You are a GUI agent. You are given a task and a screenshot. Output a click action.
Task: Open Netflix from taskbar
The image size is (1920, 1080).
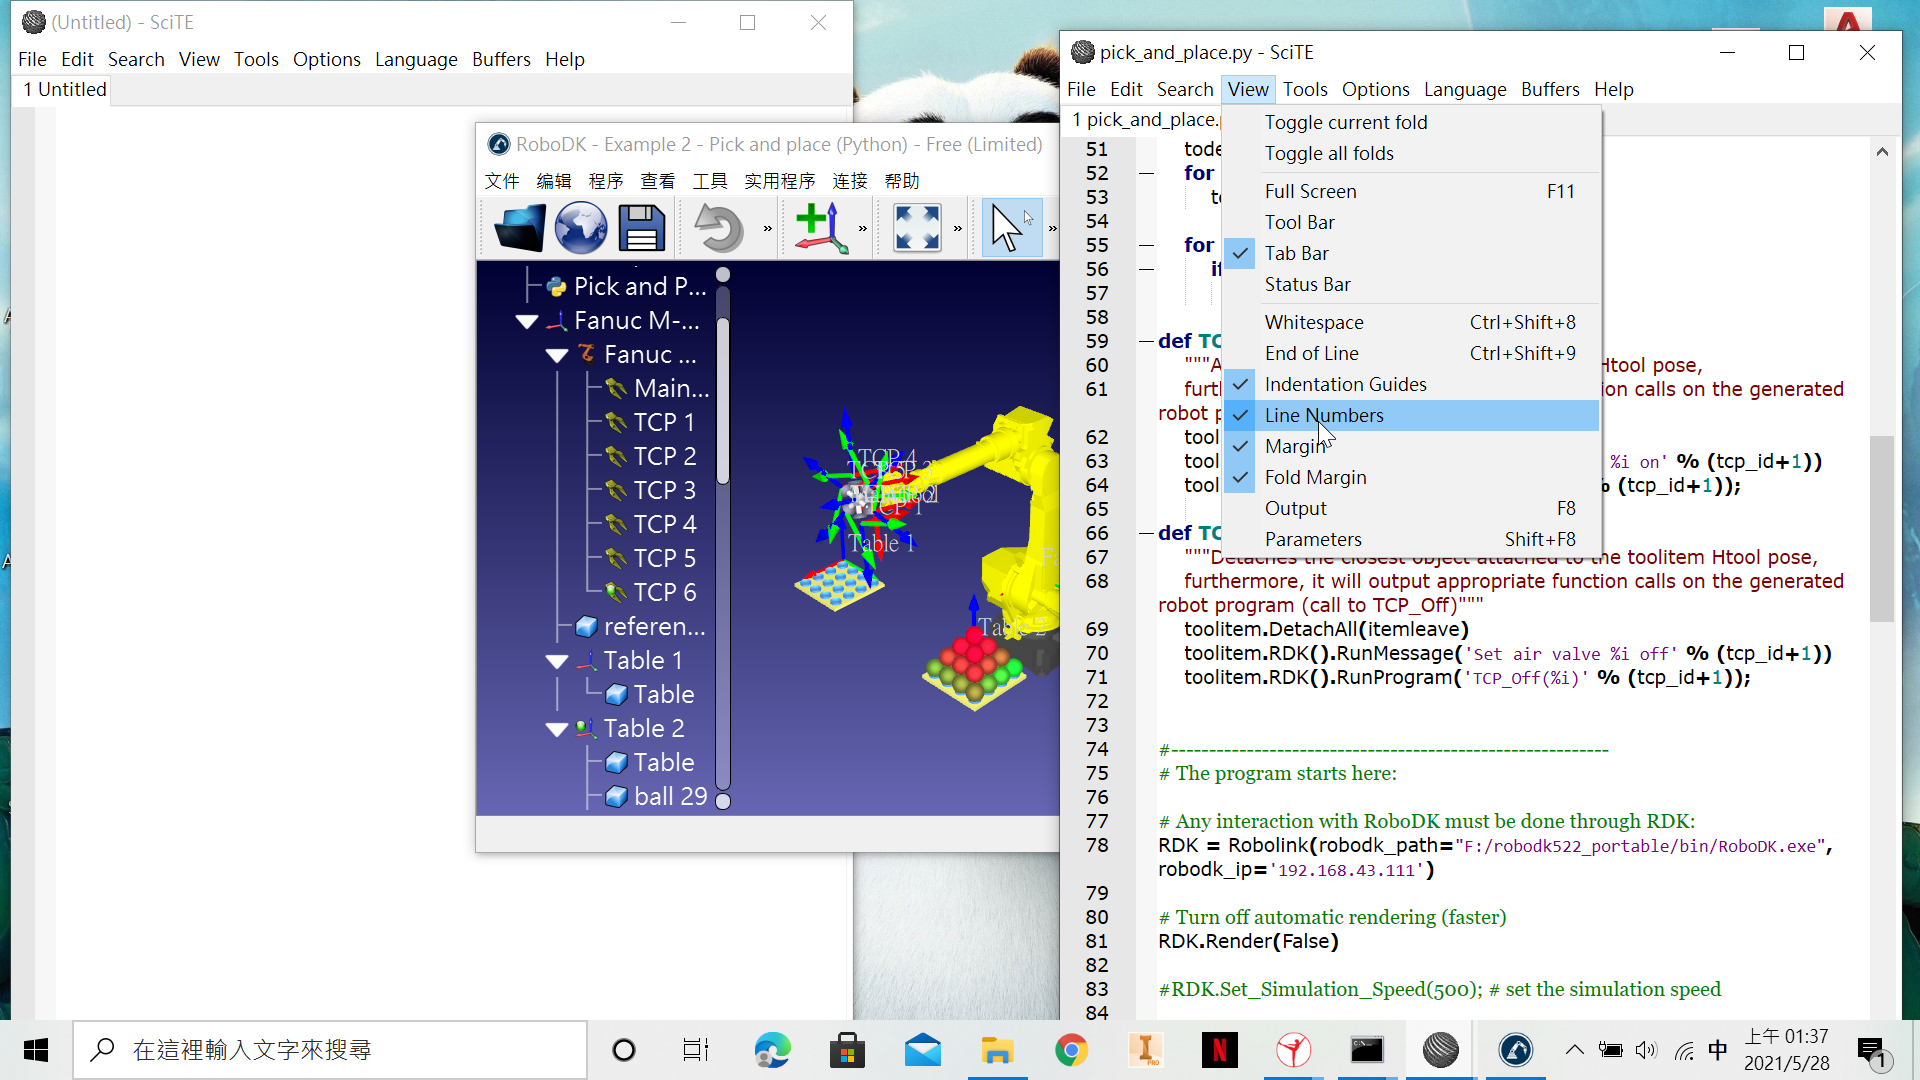click(x=1219, y=1050)
